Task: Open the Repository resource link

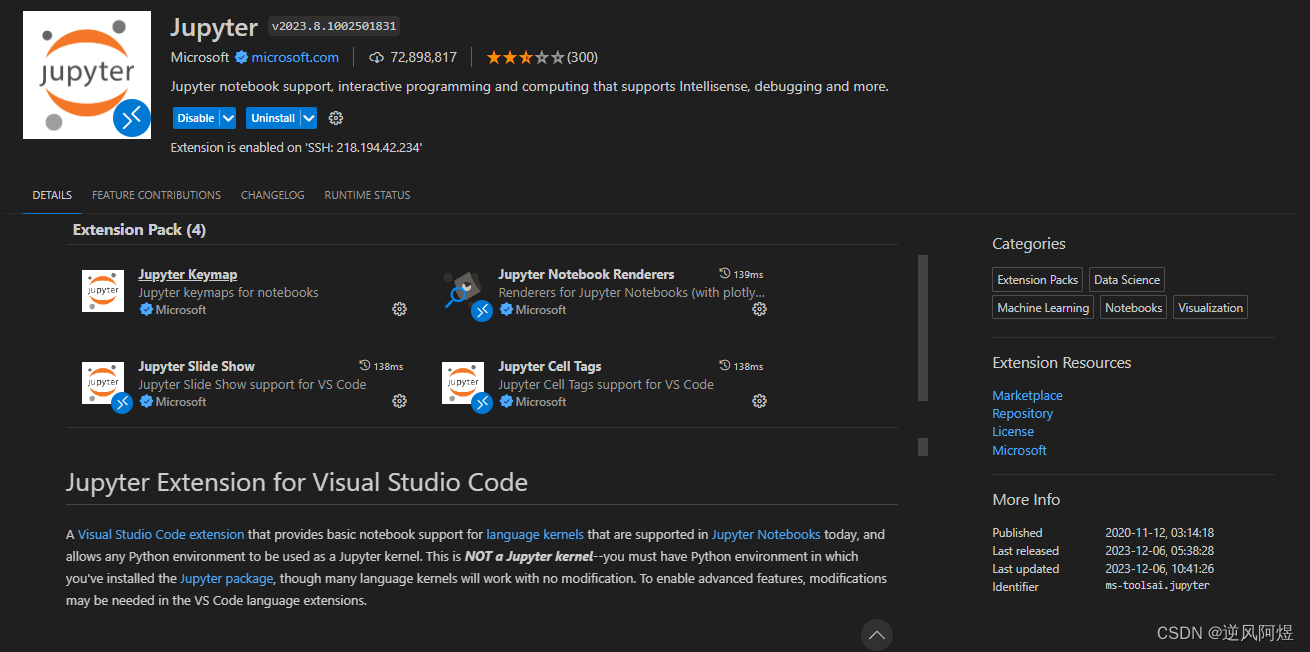Action: [x=1022, y=414]
